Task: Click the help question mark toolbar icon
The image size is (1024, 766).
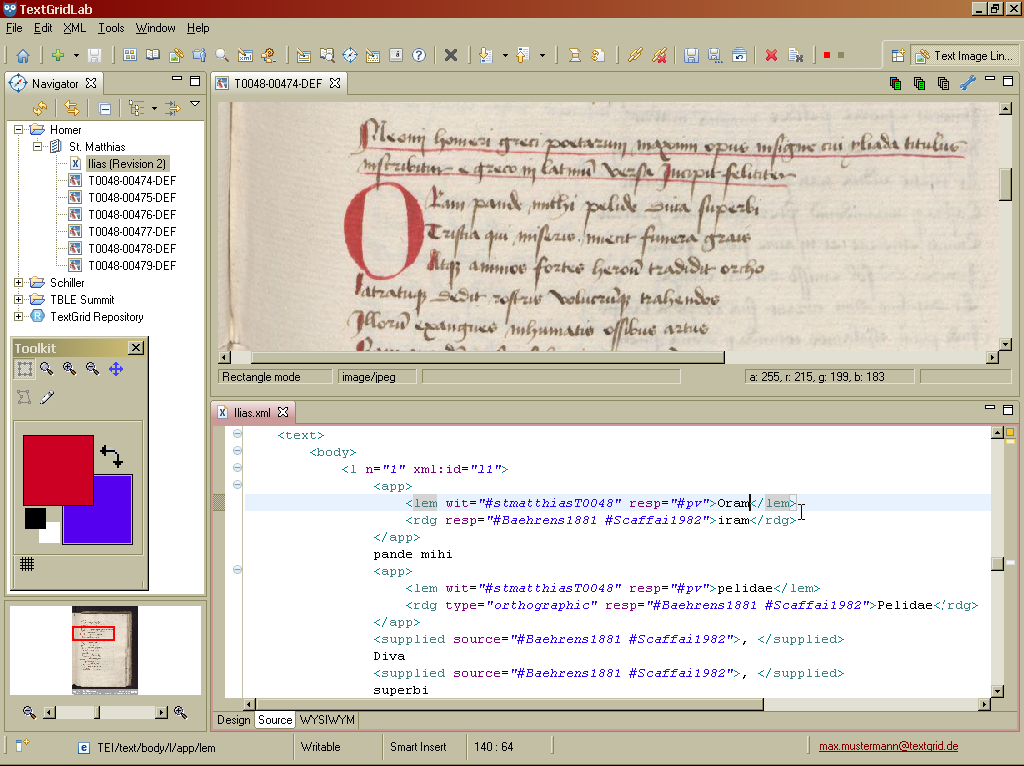Action: (419, 55)
